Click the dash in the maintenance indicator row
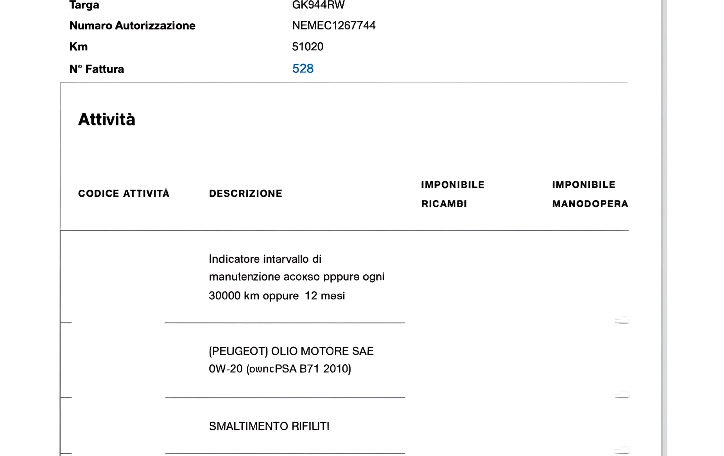This screenshot has width=724, height=456. [621, 322]
